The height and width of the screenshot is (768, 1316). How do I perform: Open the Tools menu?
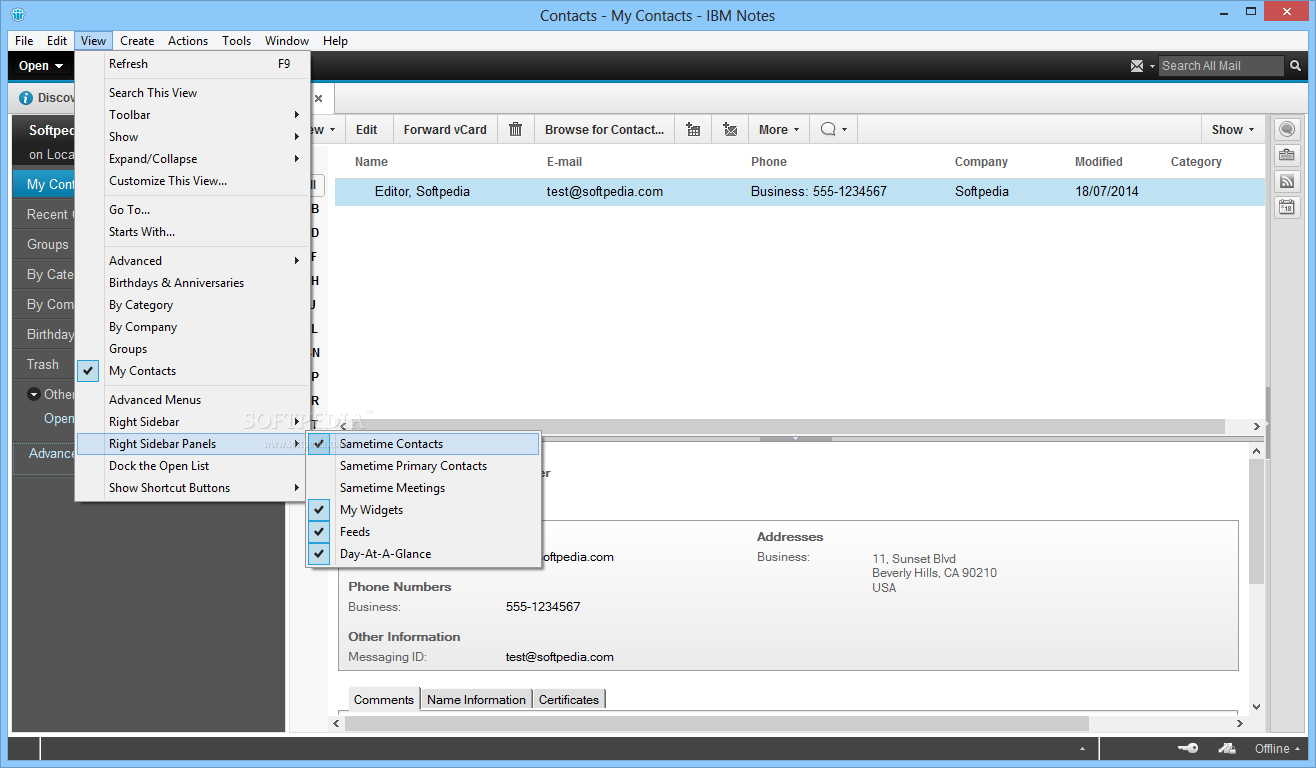click(x=237, y=41)
